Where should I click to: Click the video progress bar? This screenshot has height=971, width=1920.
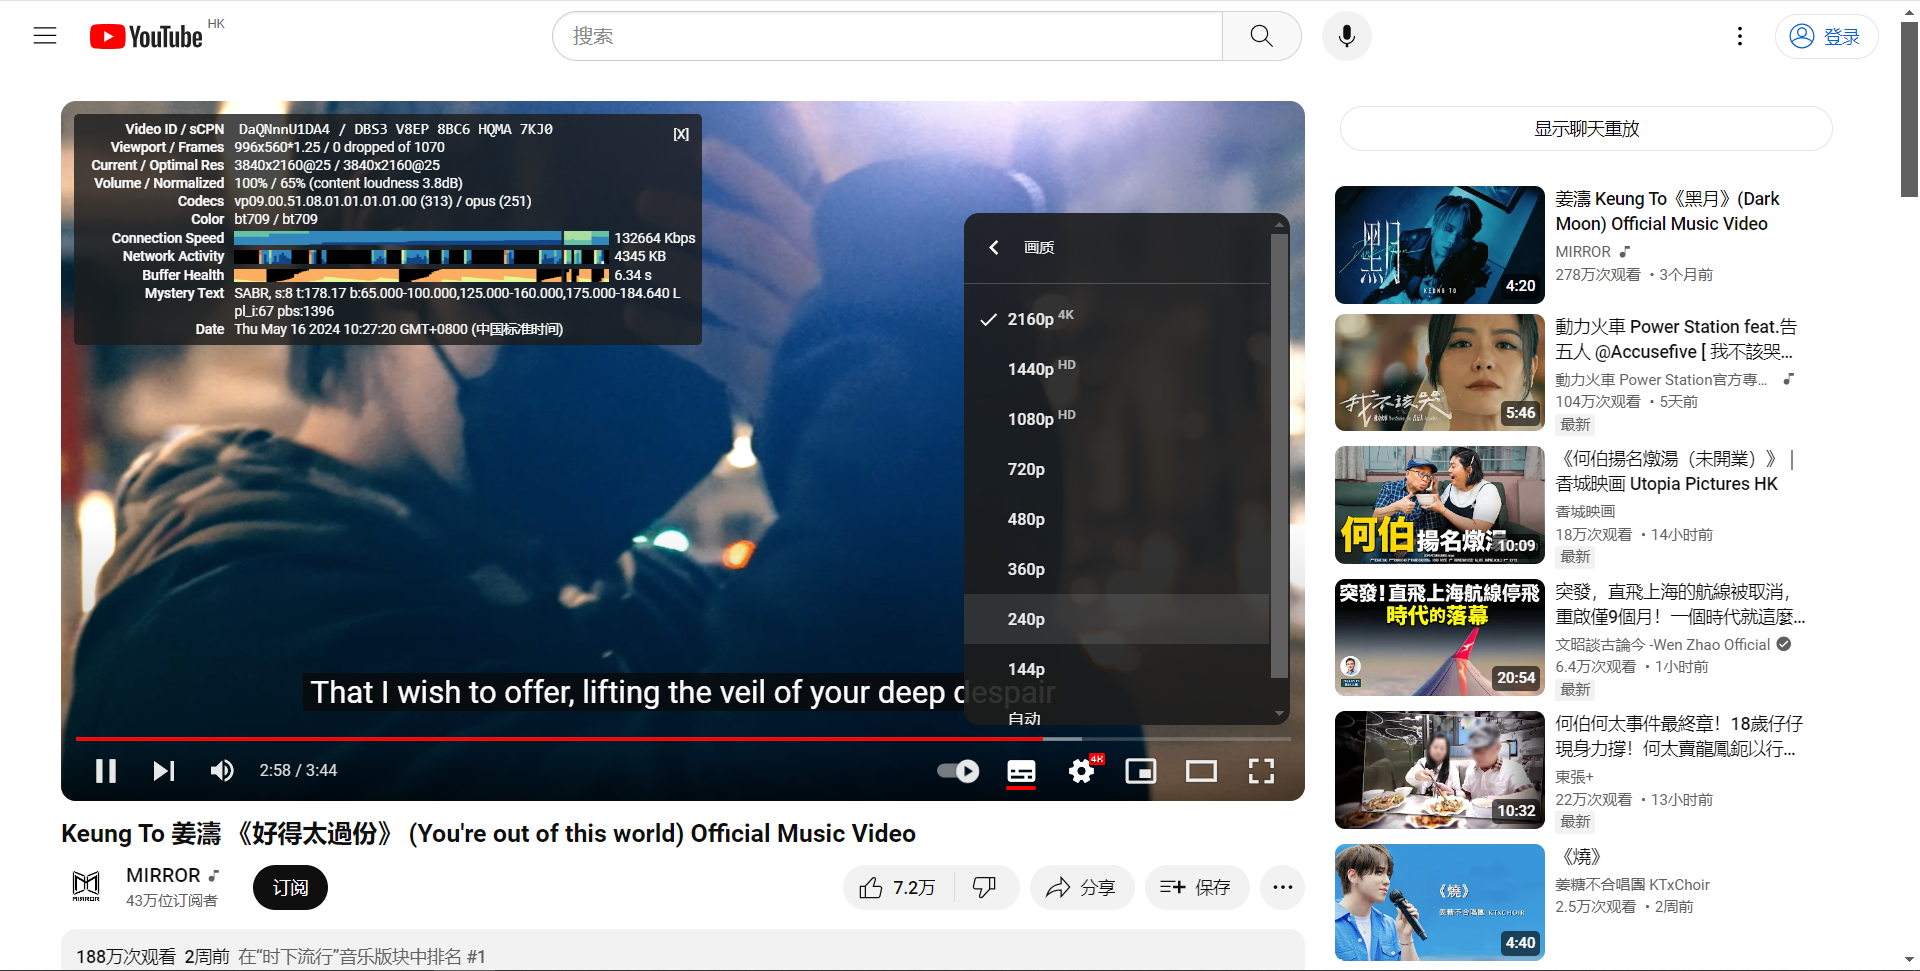click(x=683, y=739)
